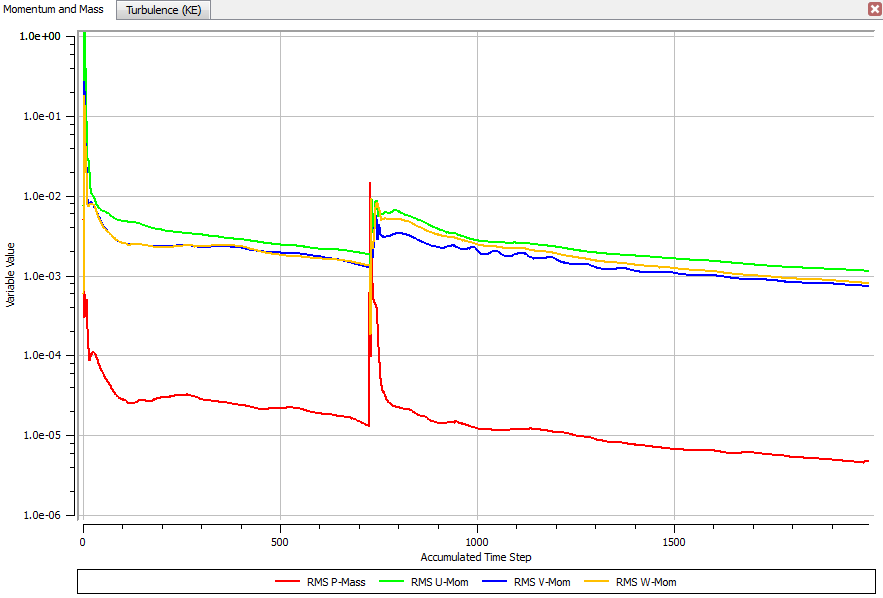Select the Momentum and Mass tab
Viewport: 883px width, 598px height.
53,9
